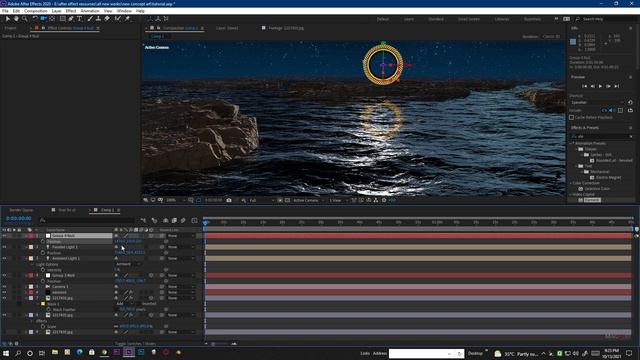Open Composition Mini-Flowchart in timeline

point(143,220)
